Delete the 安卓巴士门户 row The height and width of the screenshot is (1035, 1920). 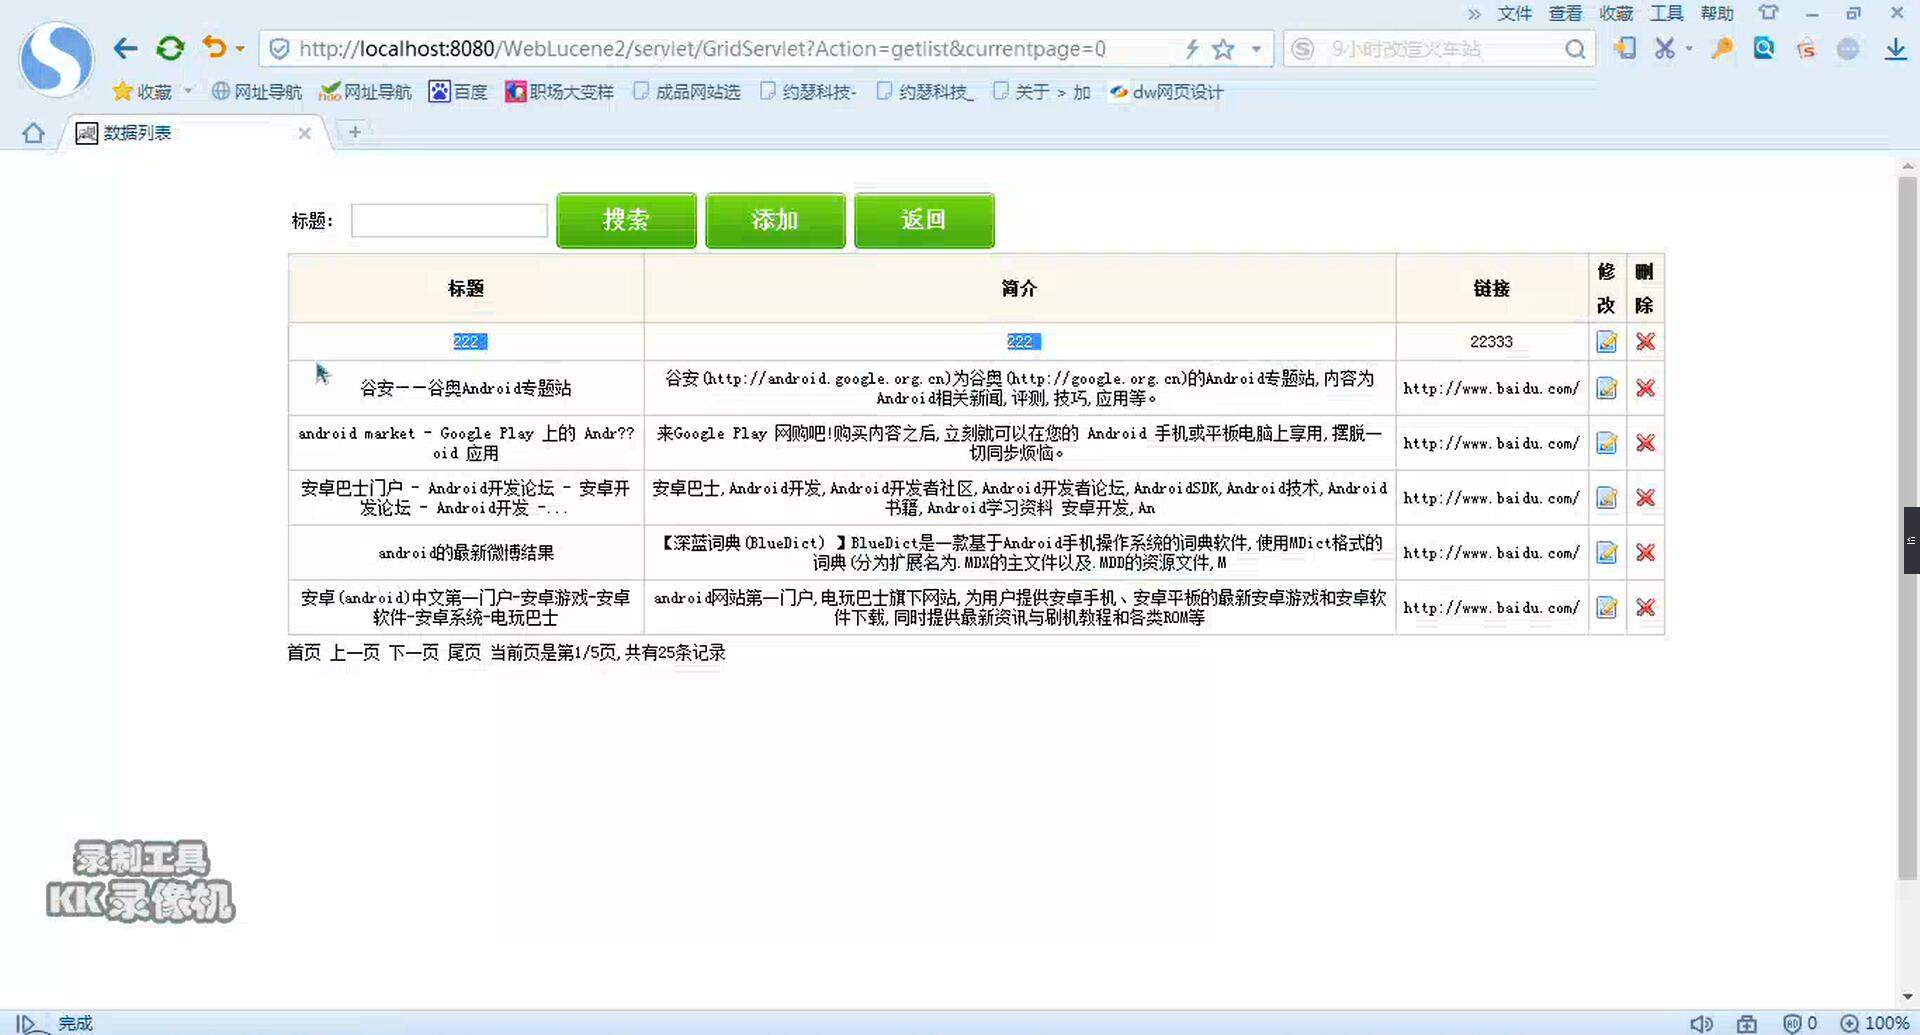pyautogui.click(x=1645, y=498)
